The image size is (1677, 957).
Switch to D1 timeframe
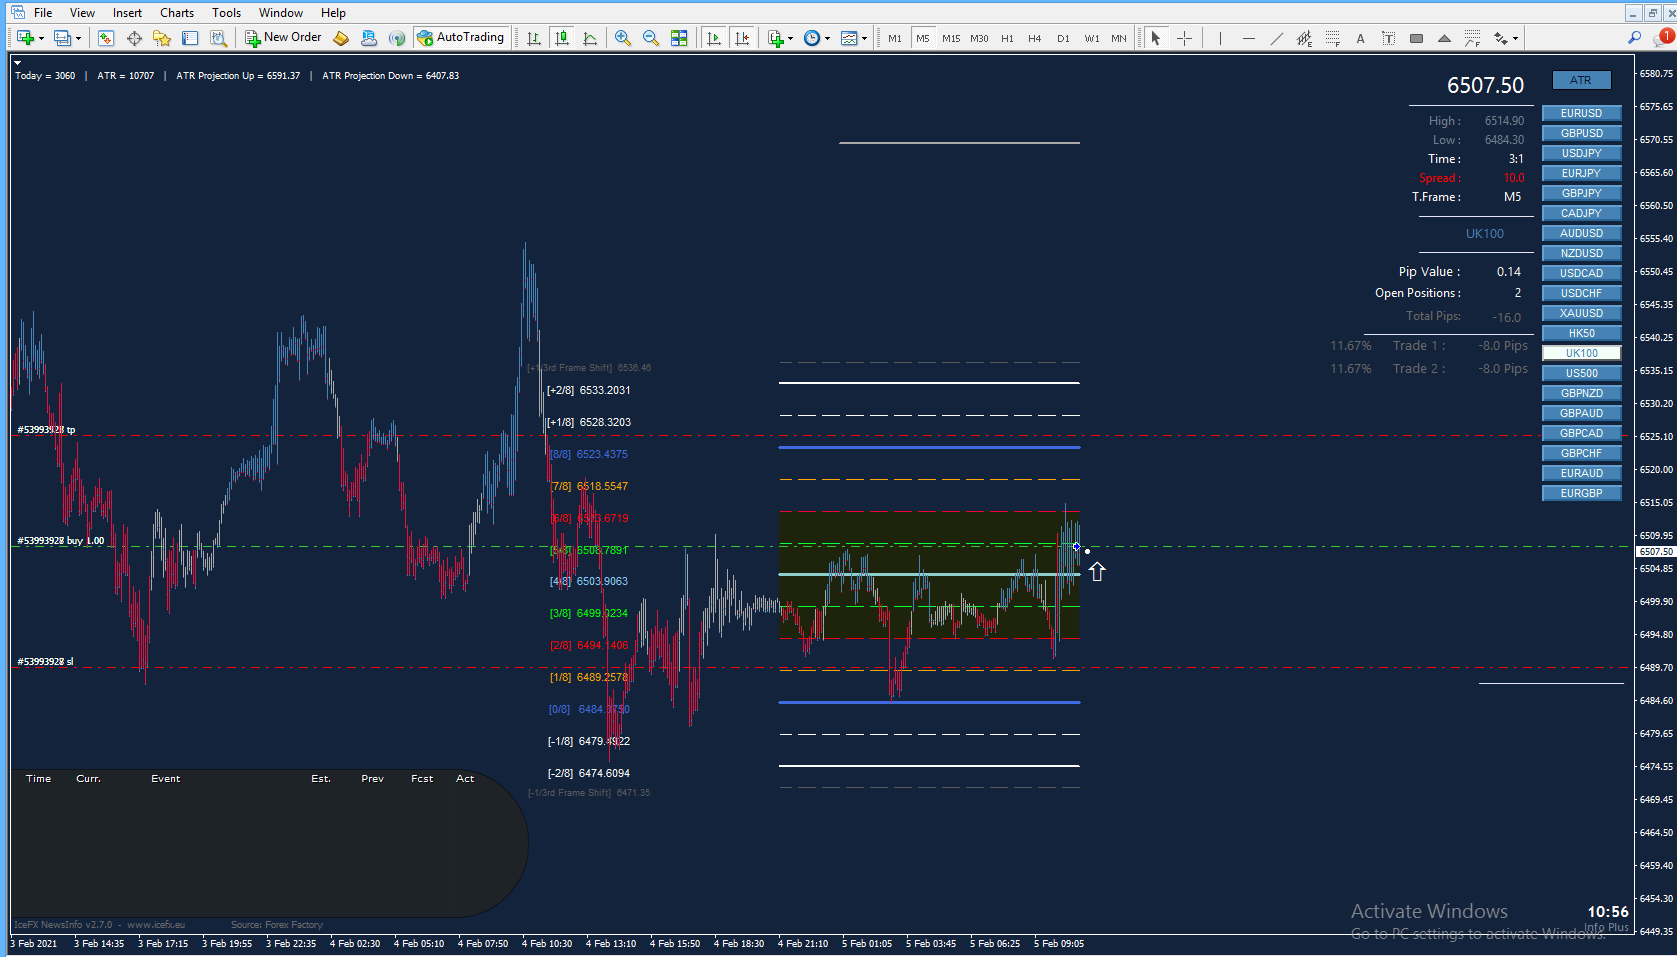click(x=1063, y=38)
